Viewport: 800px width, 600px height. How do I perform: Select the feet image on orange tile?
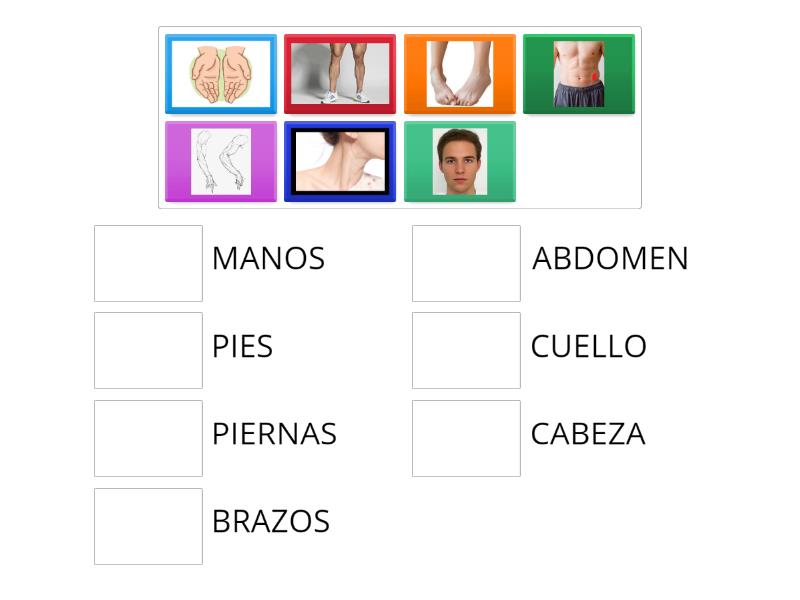coord(459,73)
